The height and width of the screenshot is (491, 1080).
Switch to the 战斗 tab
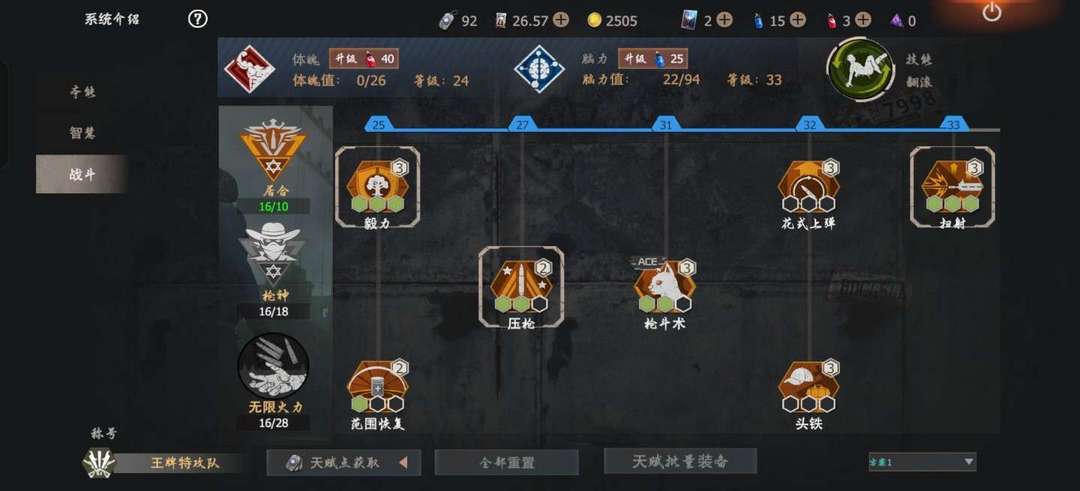tap(82, 174)
